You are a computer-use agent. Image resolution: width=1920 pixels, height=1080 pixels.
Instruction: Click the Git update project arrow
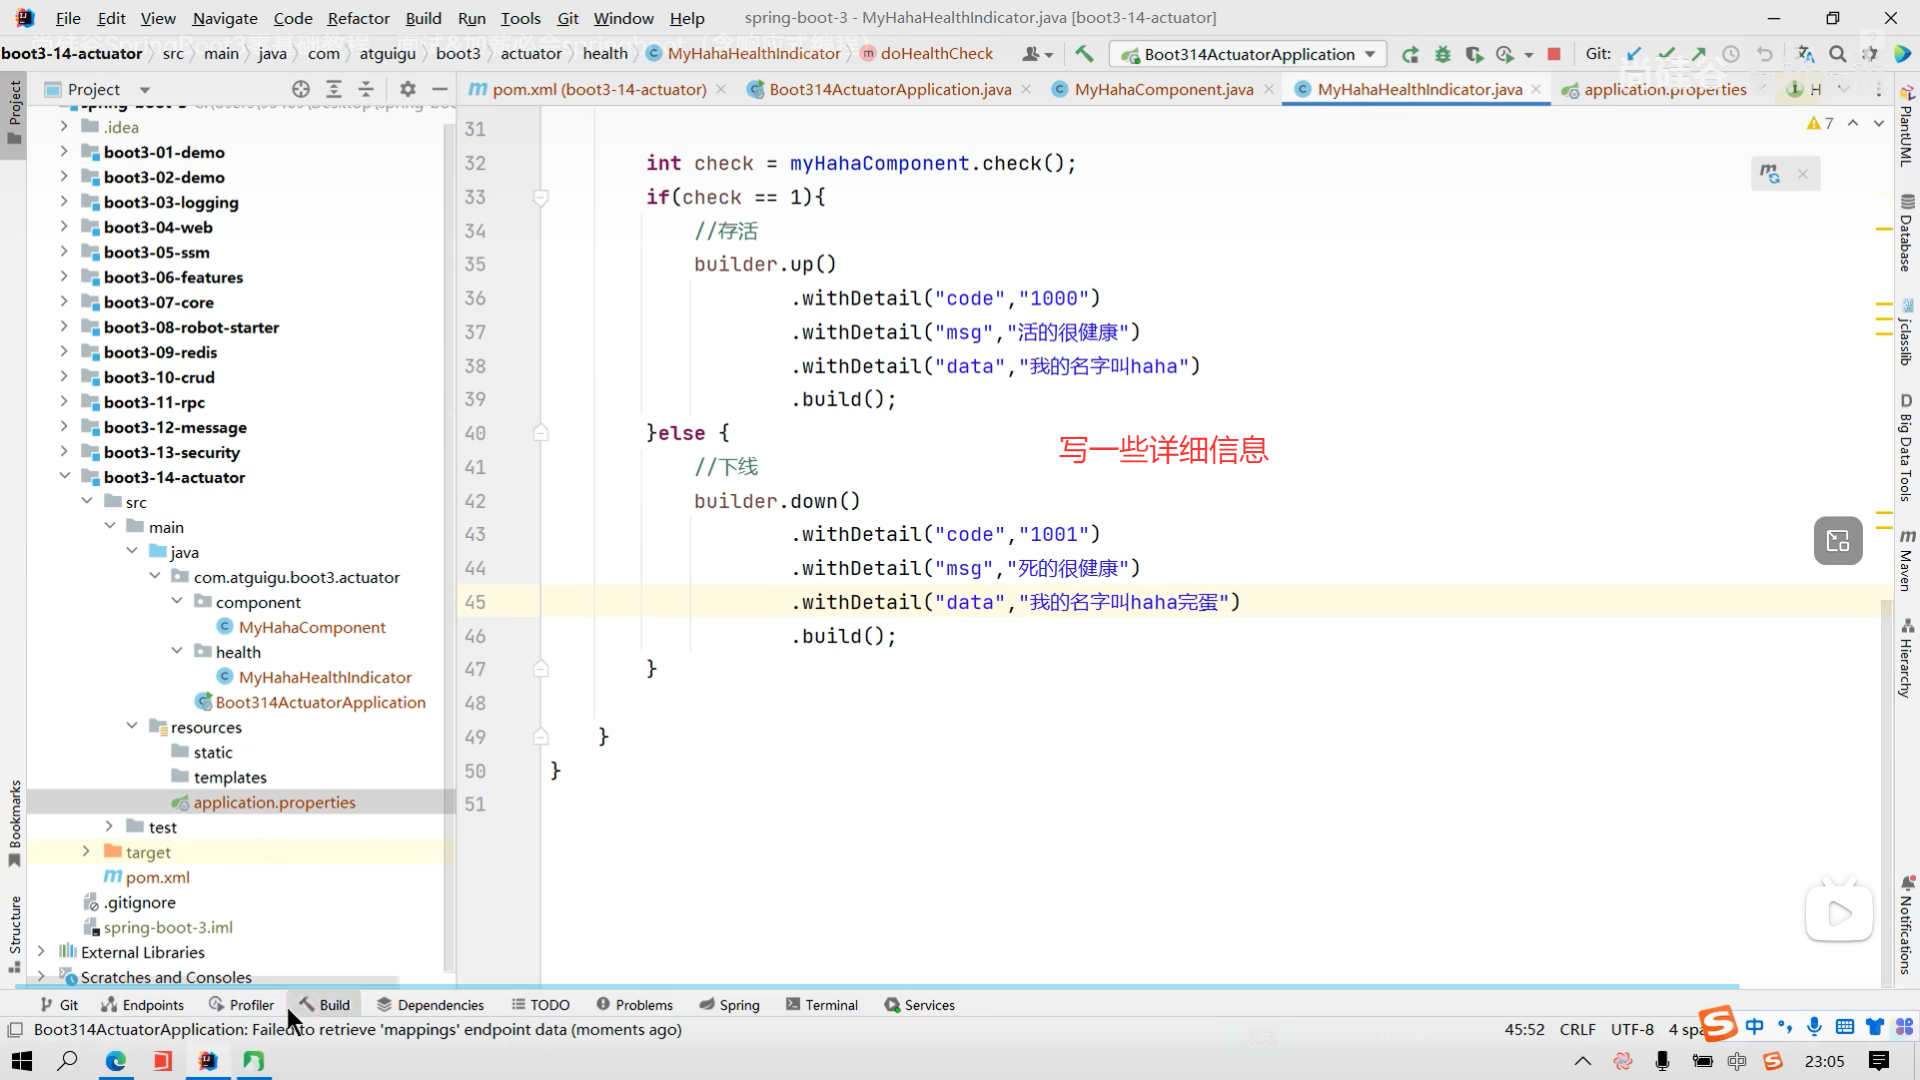tap(1634, 54)
